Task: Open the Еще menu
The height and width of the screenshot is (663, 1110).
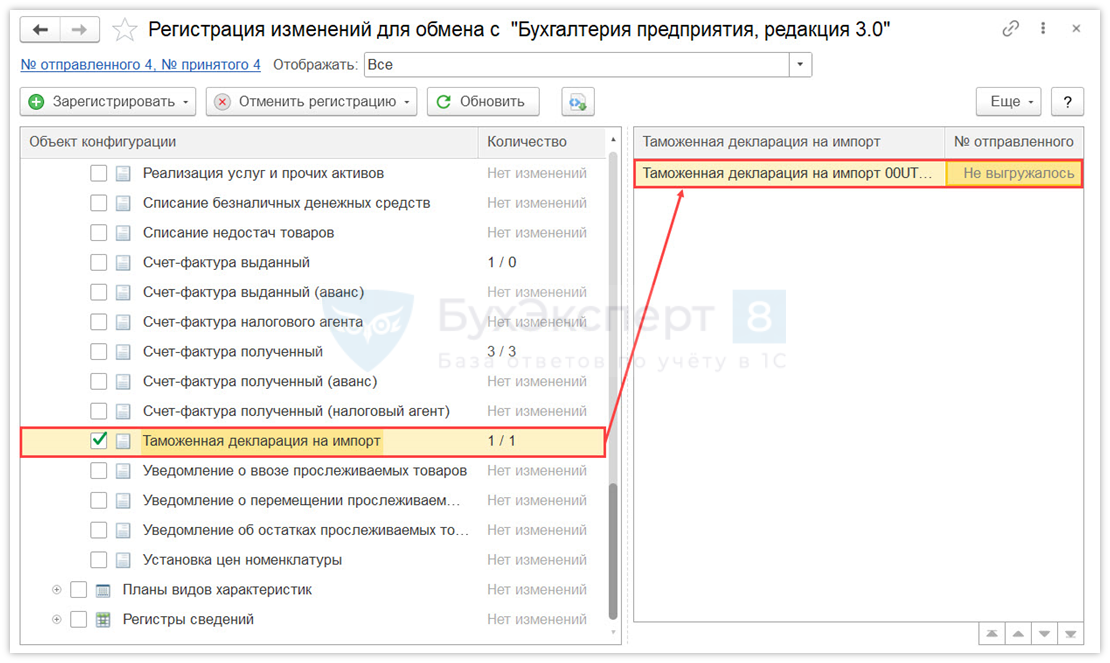Action: tap(1009, 102)
